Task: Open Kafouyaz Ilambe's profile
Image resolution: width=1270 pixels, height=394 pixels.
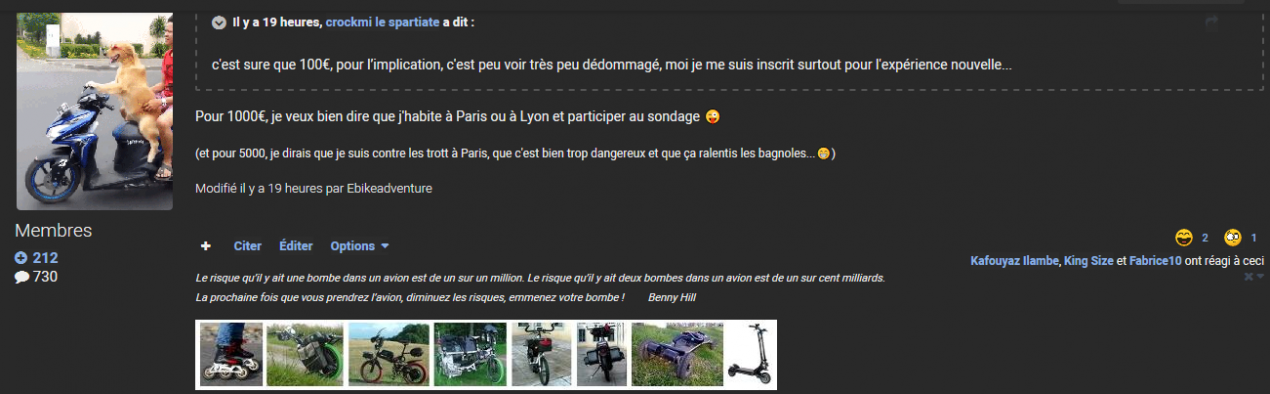Action: (x=1014, y=260)
